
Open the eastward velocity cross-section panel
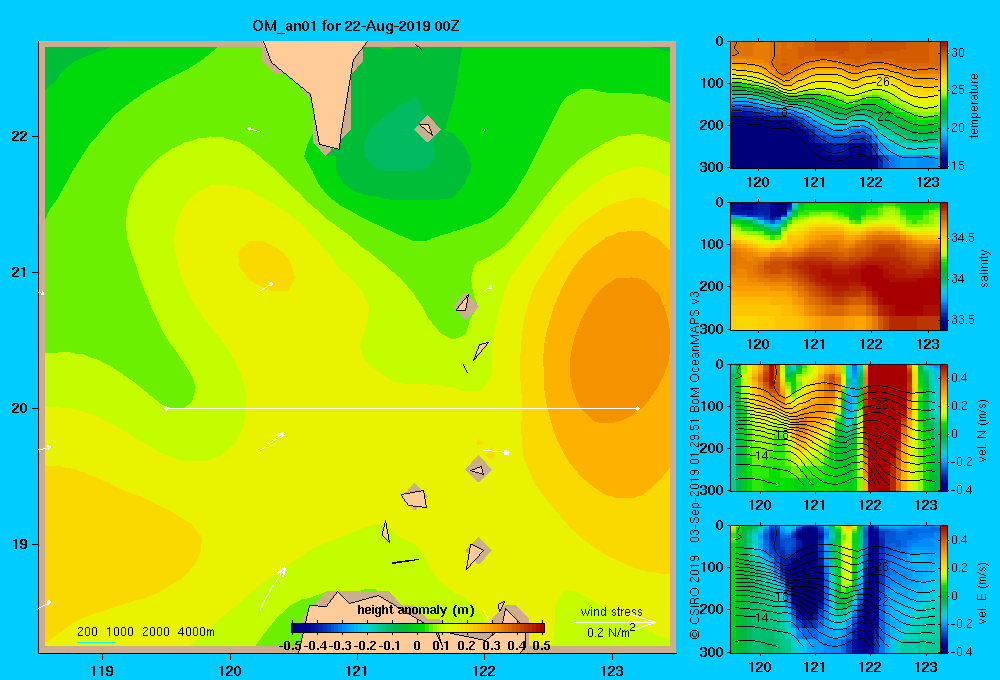[x=835, y=589]
